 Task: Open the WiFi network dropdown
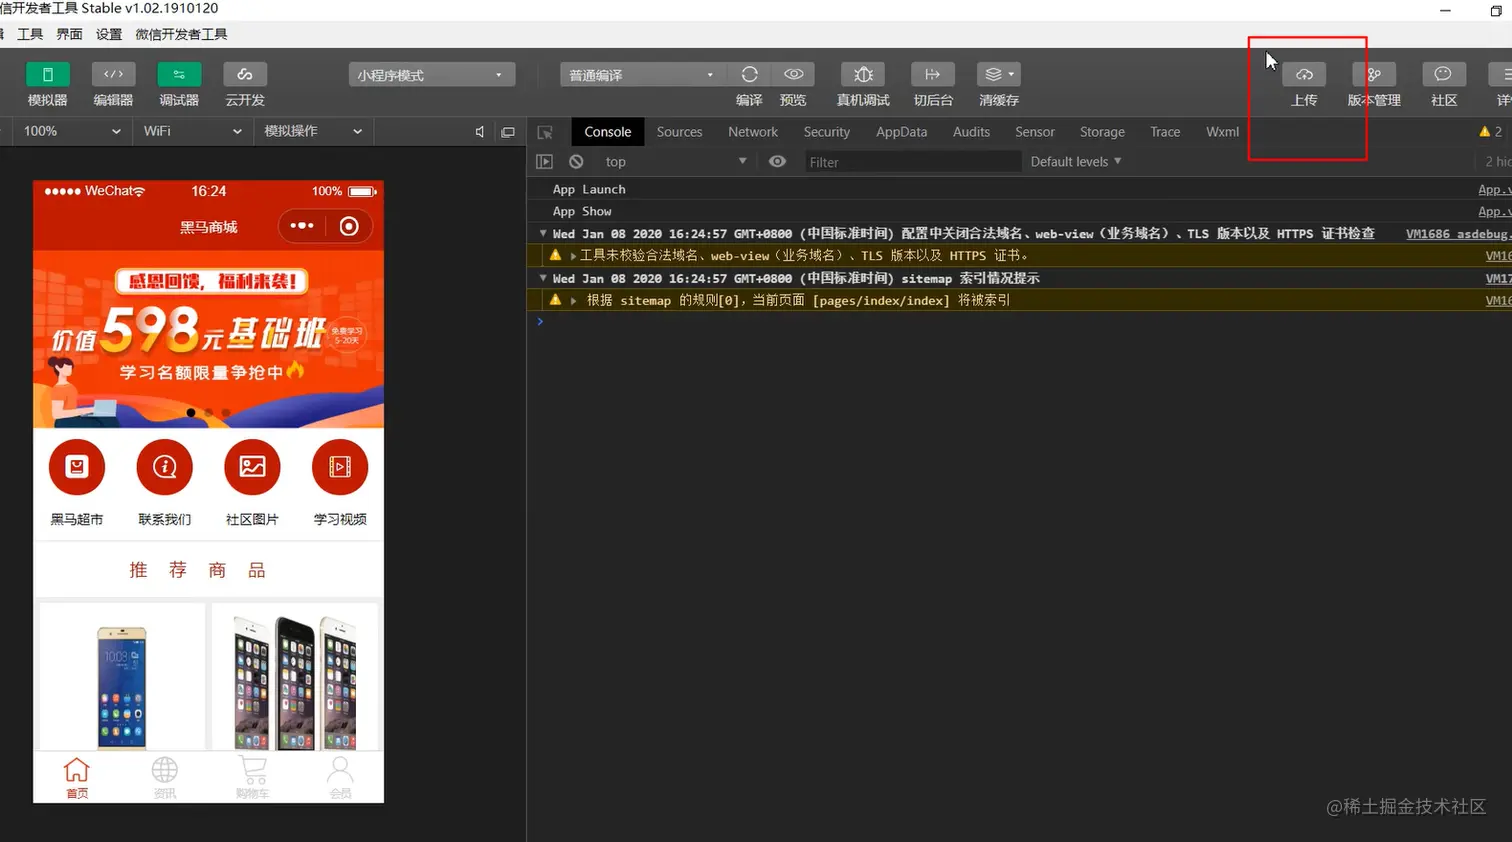point(192,131)
